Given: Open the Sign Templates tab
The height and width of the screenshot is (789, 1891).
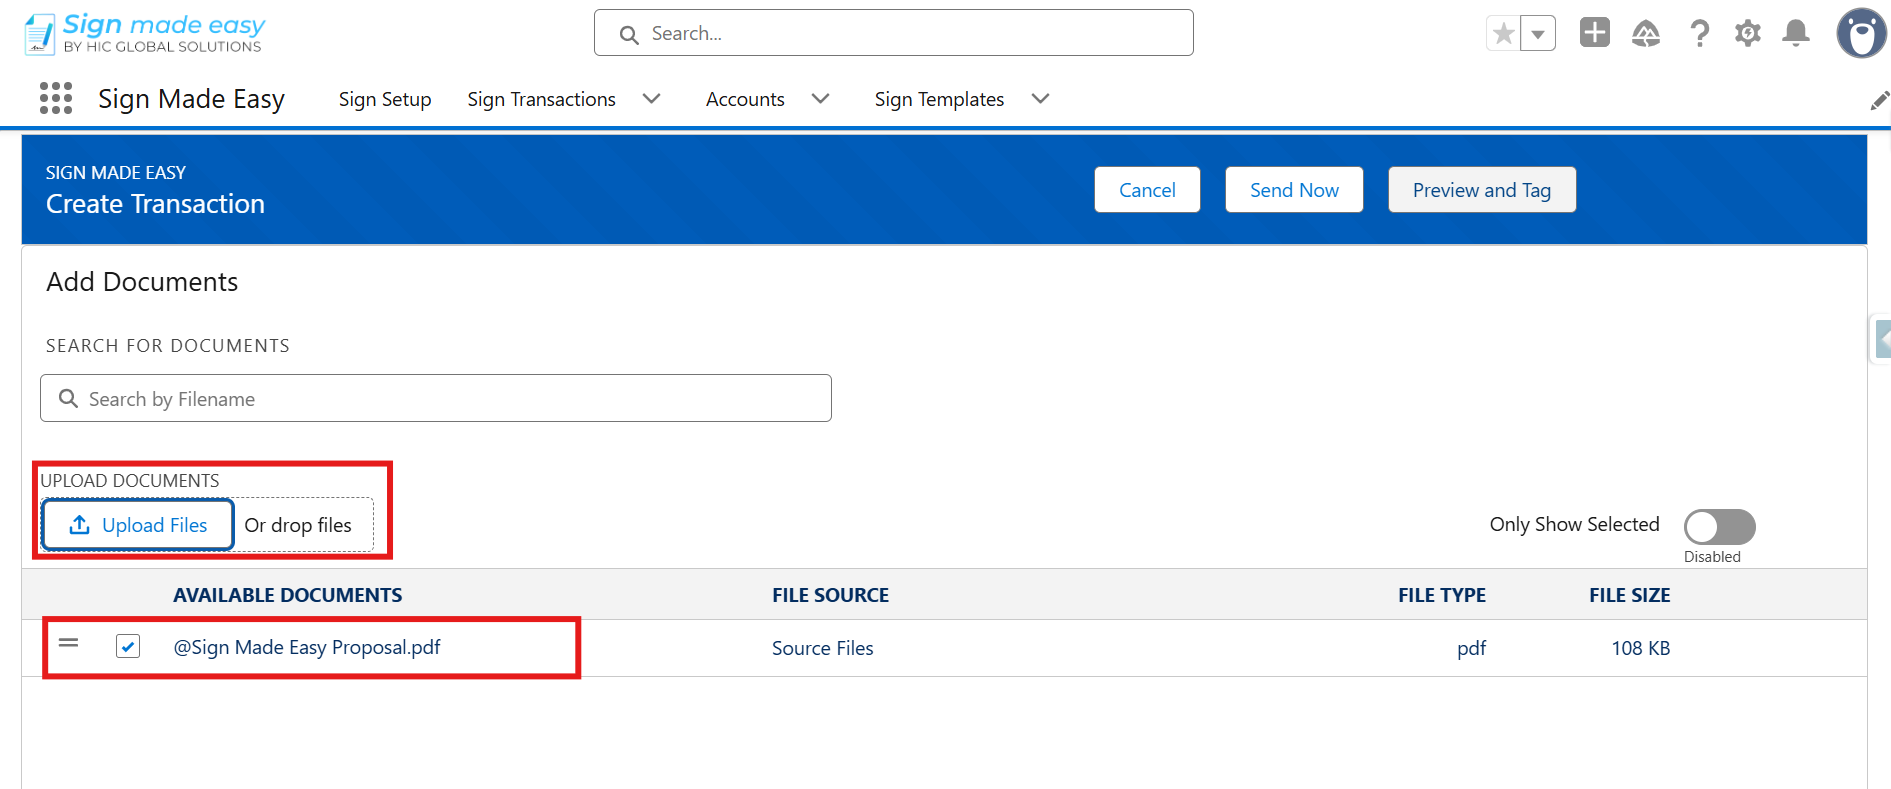Looking at the screenshot, I should 939,99.
